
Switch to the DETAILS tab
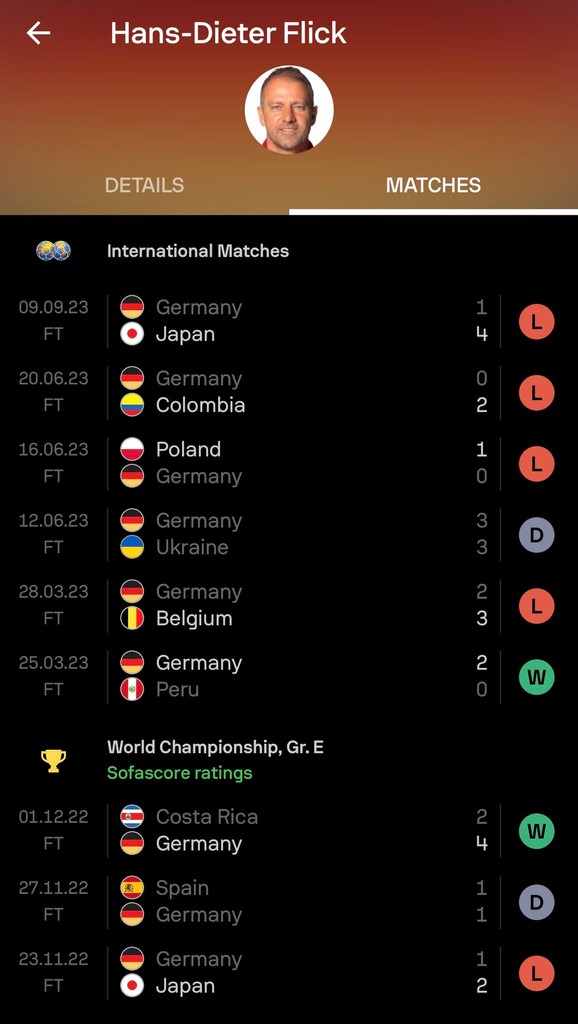tap(144, 185)
